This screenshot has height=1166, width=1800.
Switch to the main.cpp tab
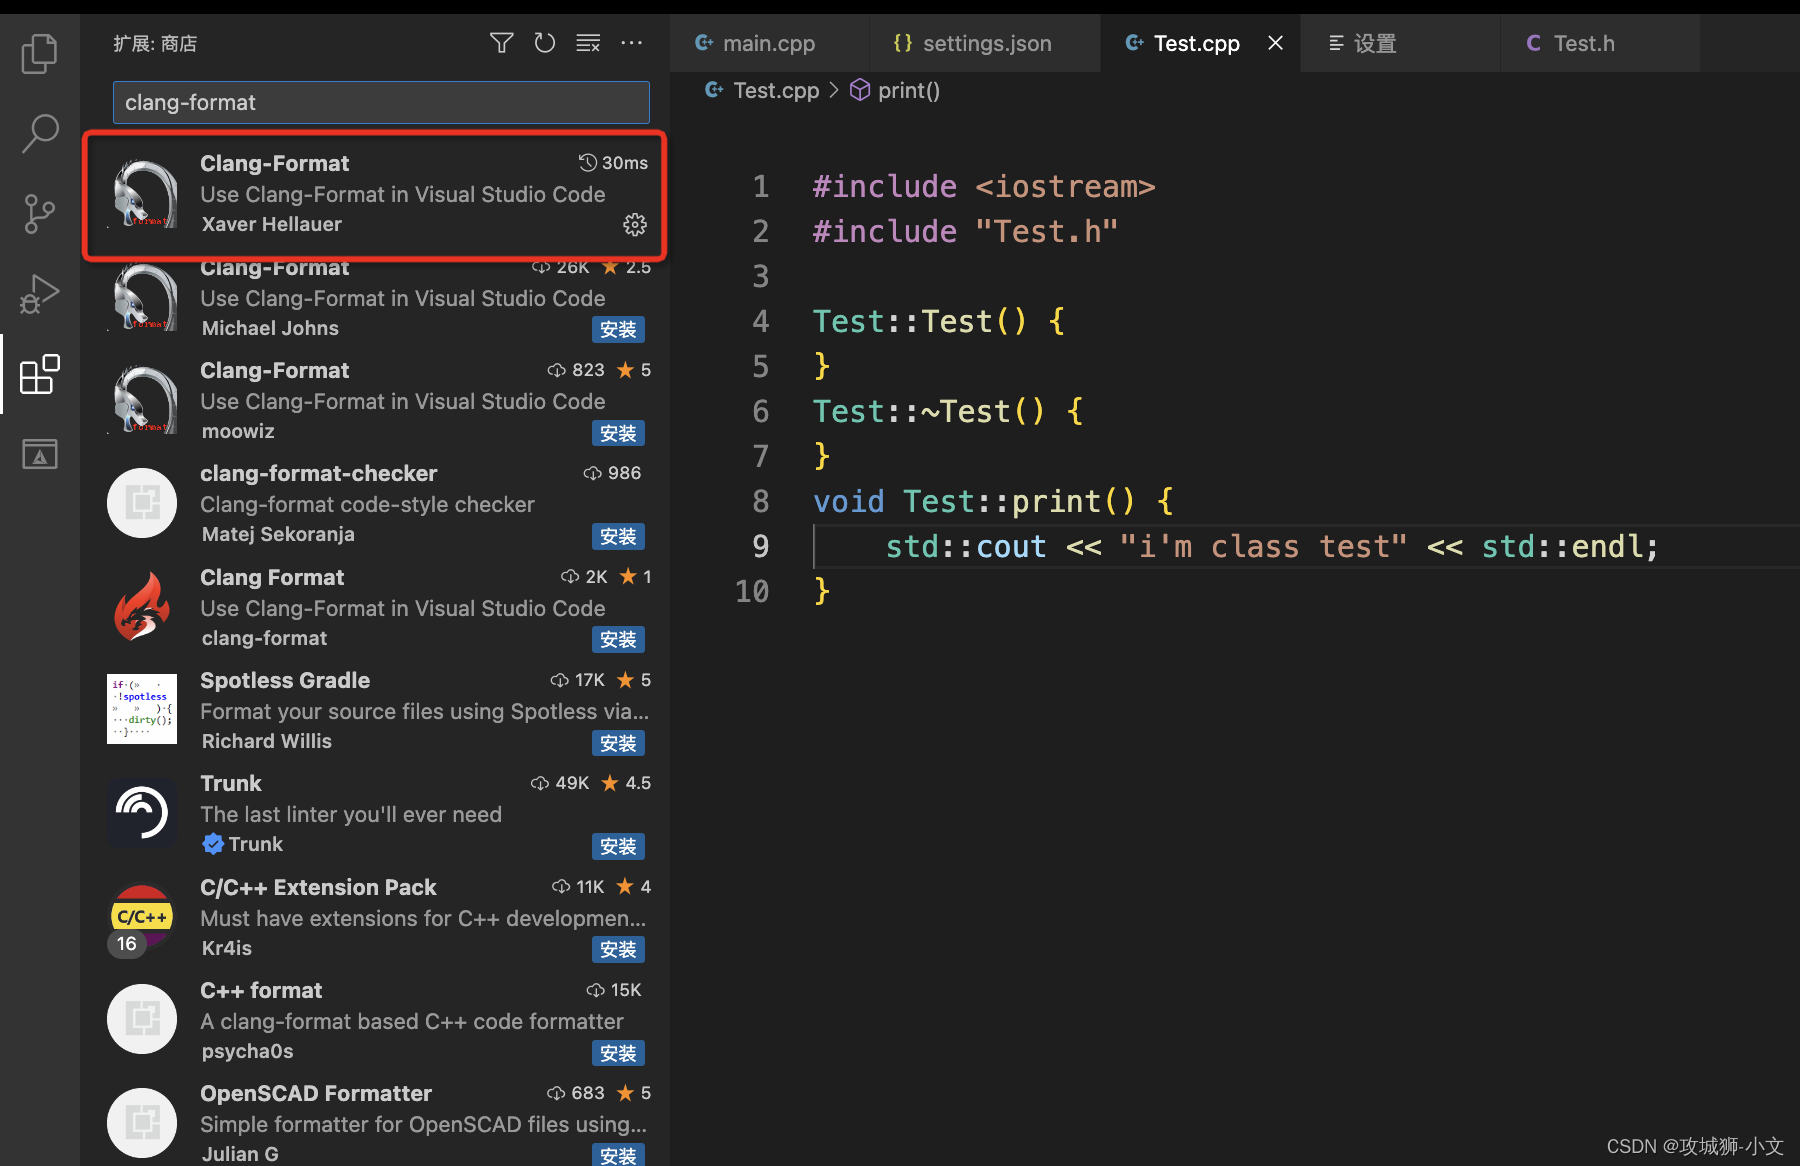coord(768,43)
